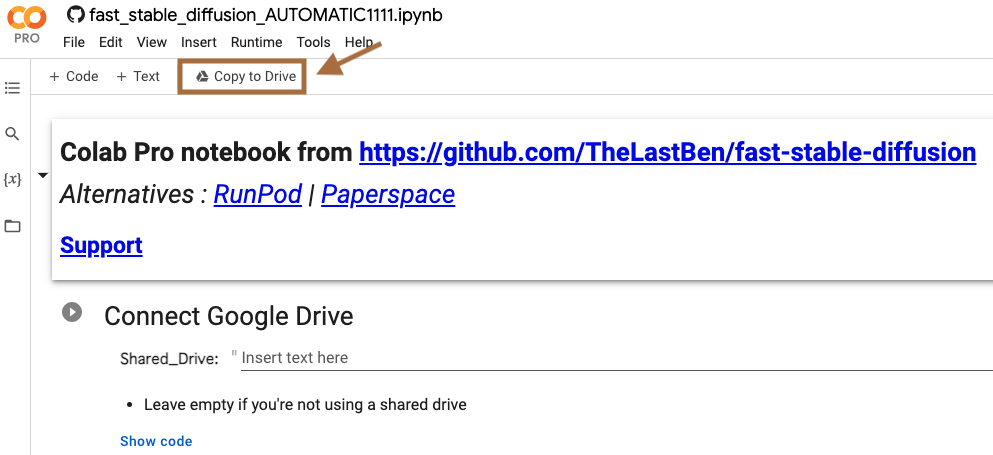The height and width of the screenshot is (455, 993).
Task: Open the Runtime menu
Action: click(256, 42)
